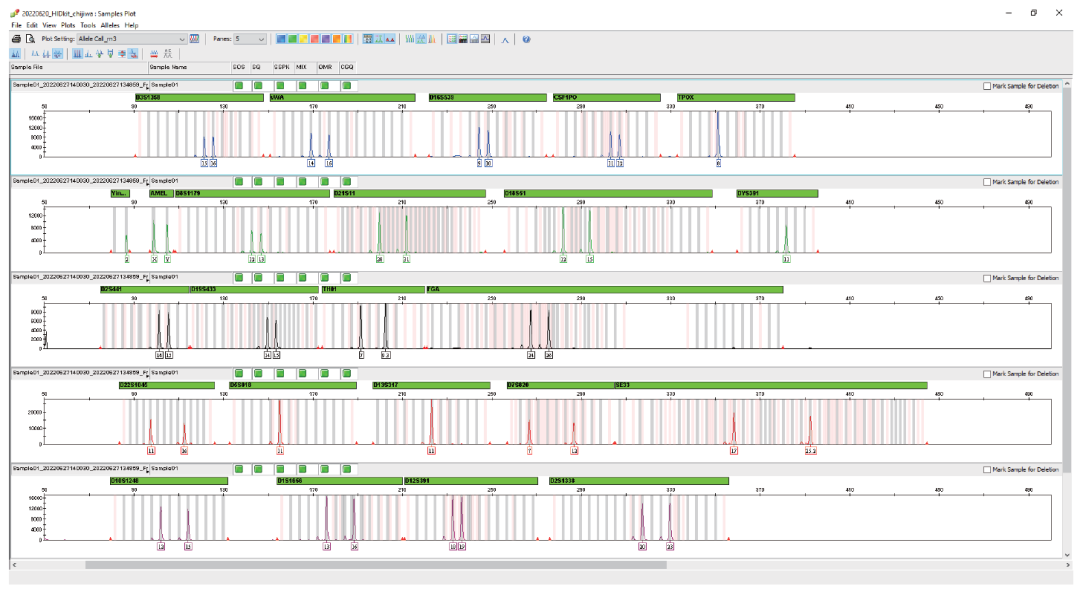
Task: Click the AMEL marker header bar
Action: (x=160, y=193)
